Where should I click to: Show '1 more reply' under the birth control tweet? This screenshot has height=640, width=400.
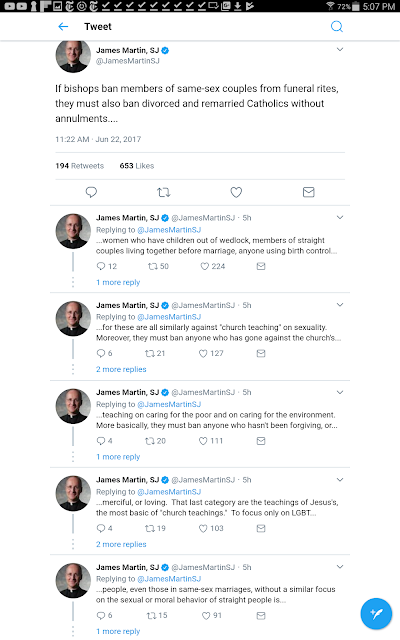pyautogui.click(x=118, y=282)
